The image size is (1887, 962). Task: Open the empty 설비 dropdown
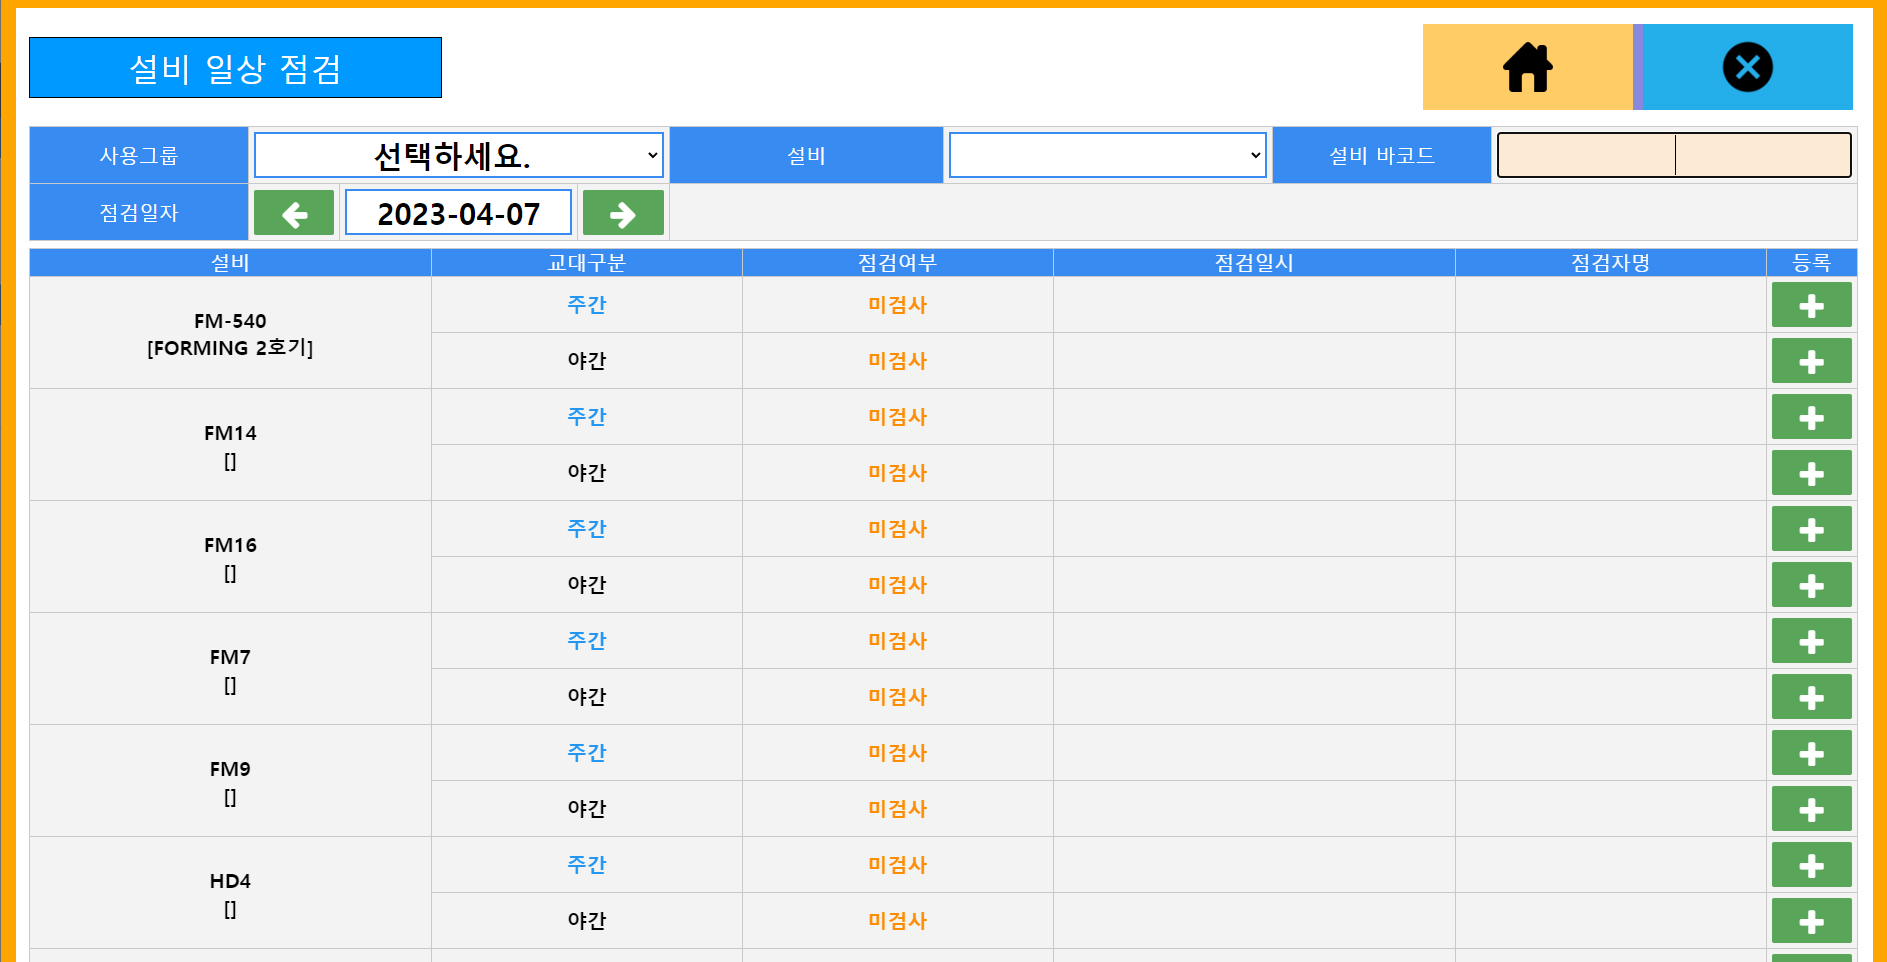(1107, 155)
